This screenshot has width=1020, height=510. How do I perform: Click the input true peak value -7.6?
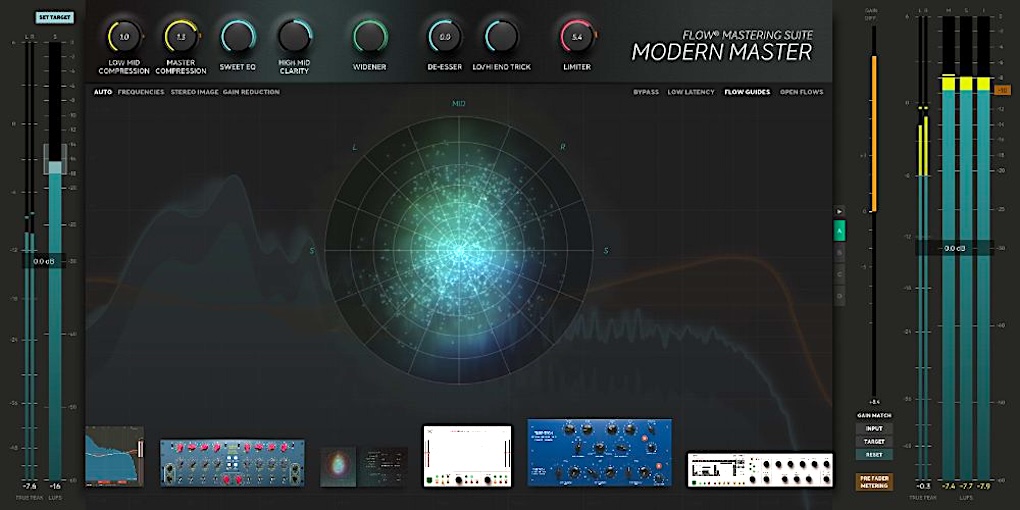(x=29, y=486)
